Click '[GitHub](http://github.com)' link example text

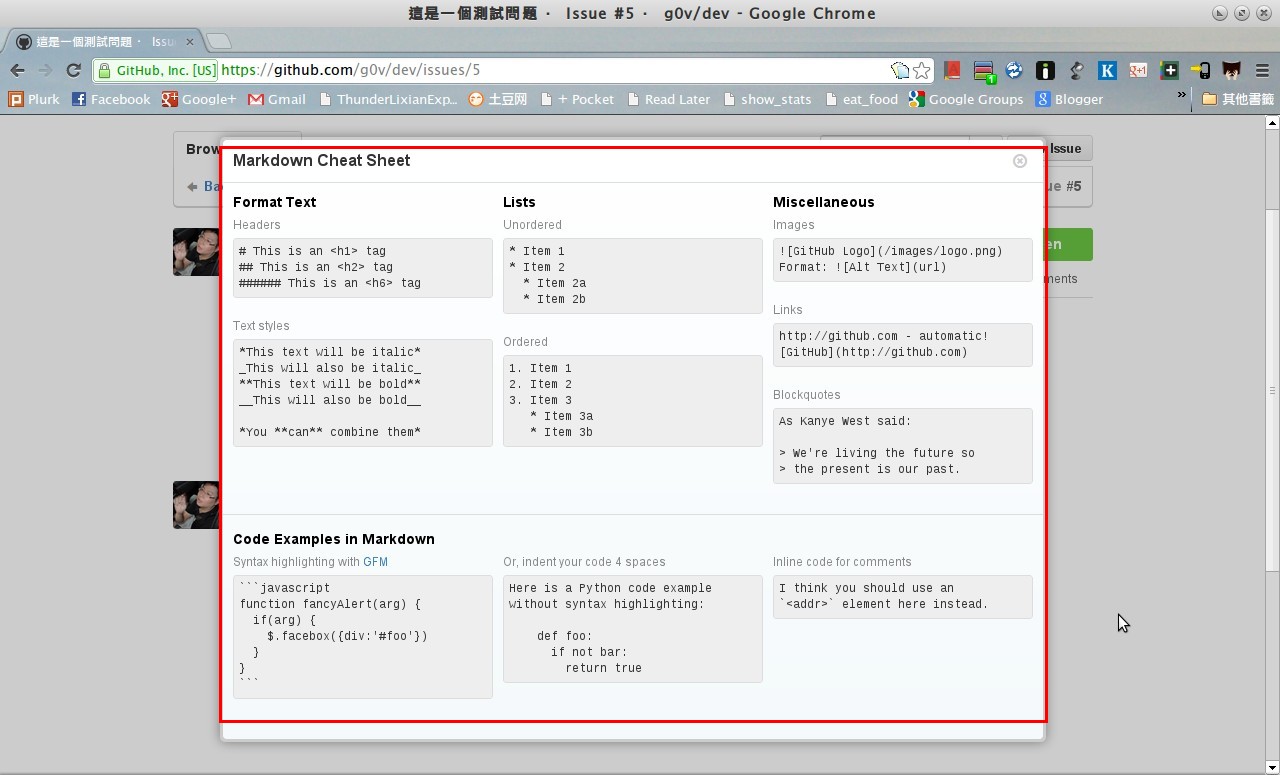[x=873, y=352]
